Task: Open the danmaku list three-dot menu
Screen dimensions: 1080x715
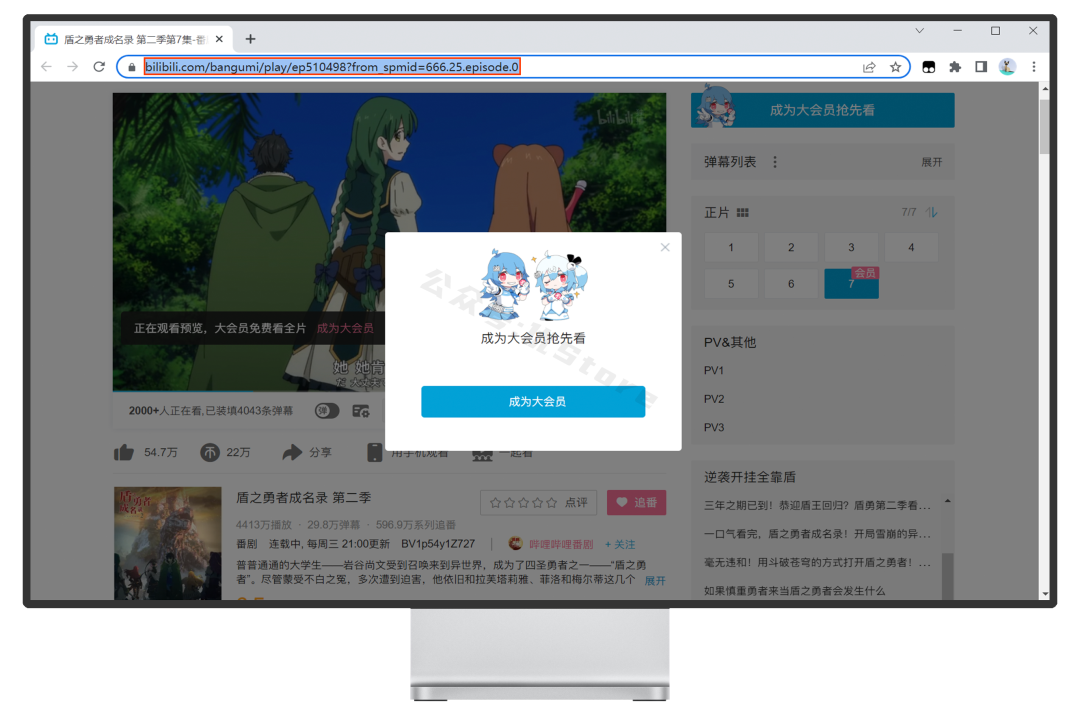Action: tap(775, 162)
